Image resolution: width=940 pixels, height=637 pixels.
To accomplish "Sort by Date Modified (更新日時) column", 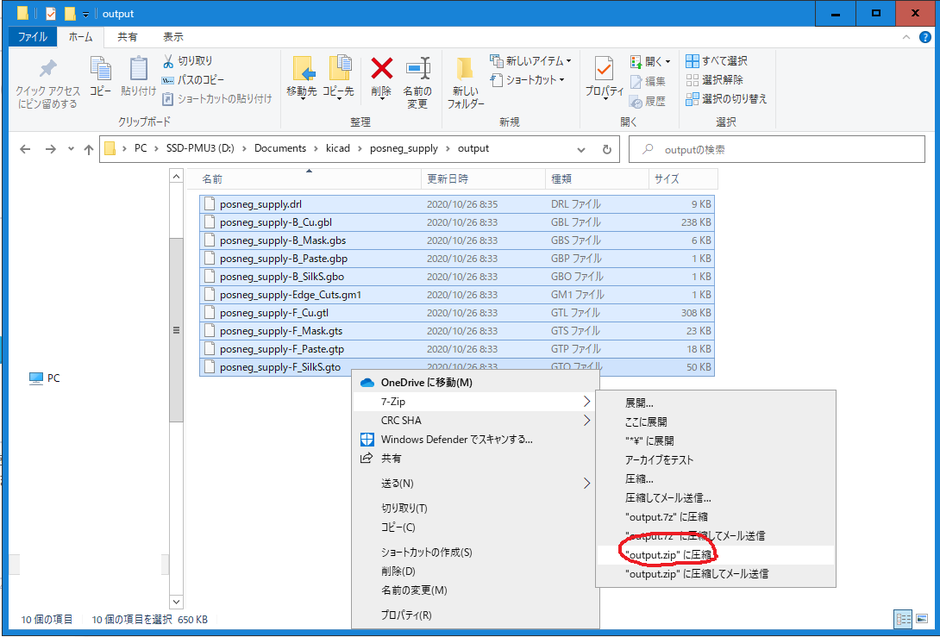I will tap(484, 179).
